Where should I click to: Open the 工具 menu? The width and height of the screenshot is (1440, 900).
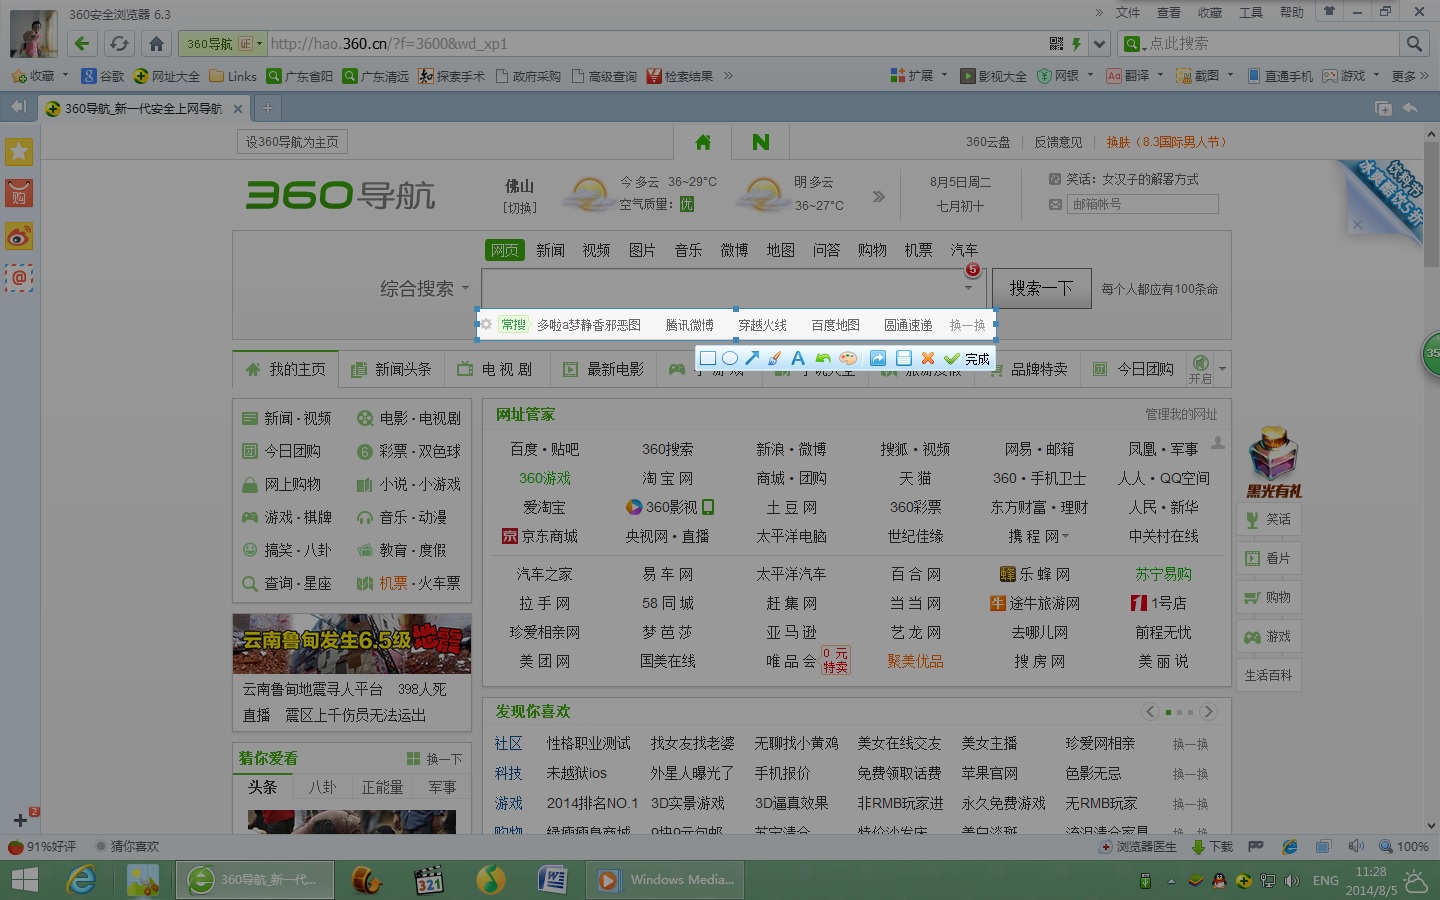[x=1251, y=12]
